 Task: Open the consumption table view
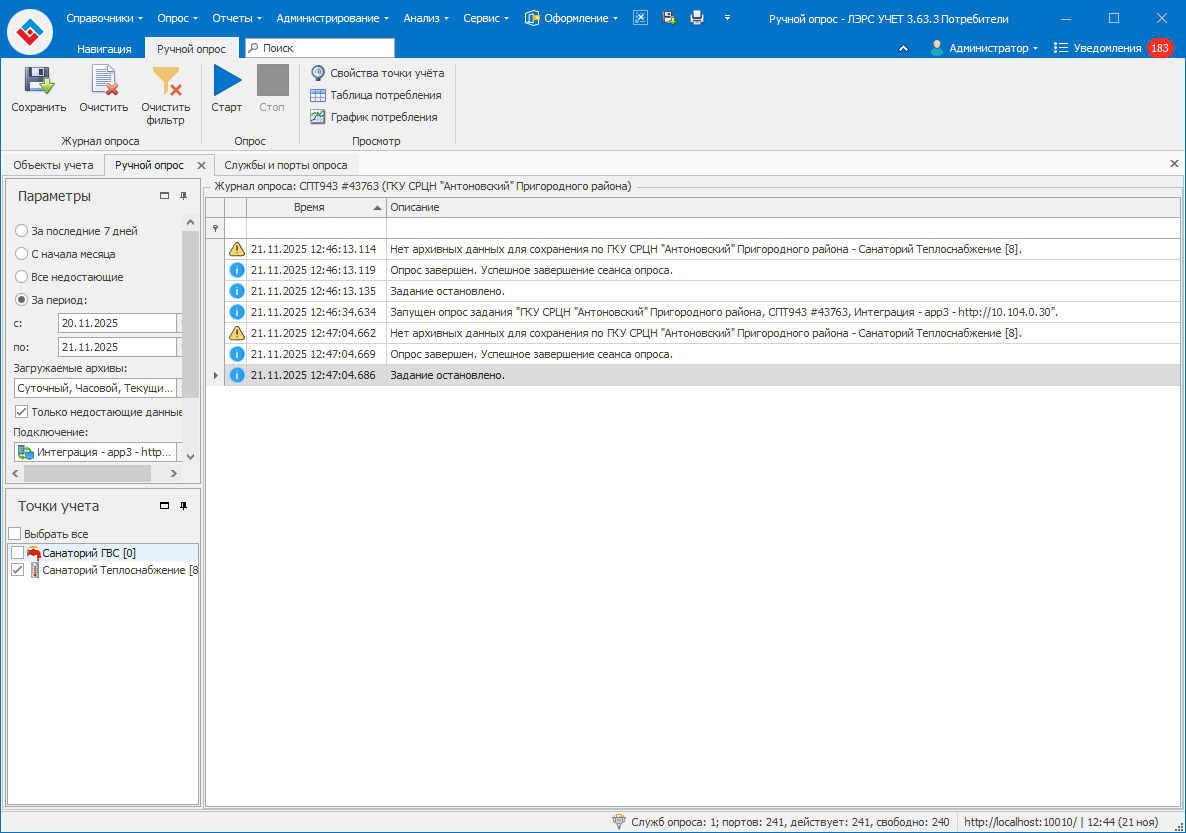tap(375, 95)
